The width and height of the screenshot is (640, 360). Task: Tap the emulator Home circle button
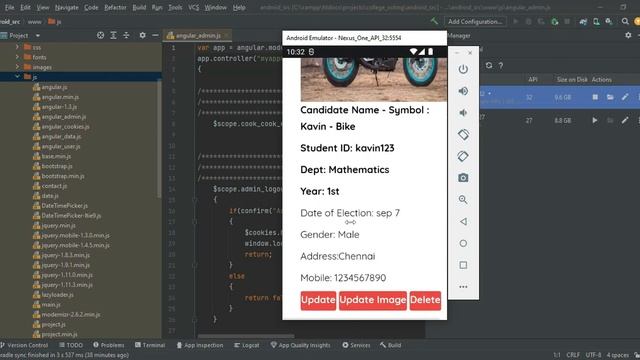tap(463, 243)
